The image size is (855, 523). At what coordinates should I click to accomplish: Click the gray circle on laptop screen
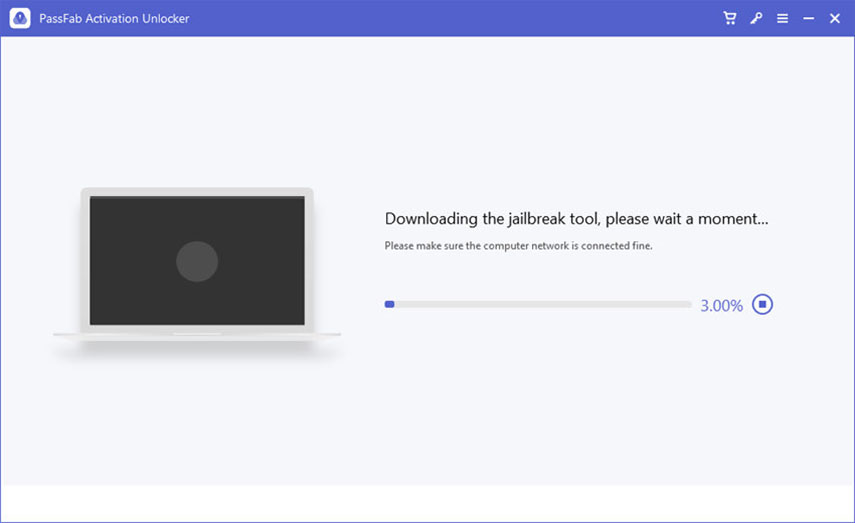coord(197,261)
